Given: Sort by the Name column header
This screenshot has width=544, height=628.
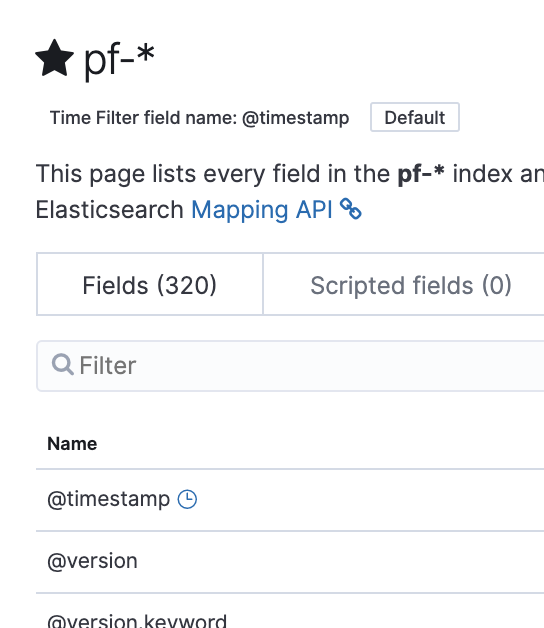Looking at the screenshot, I should tap(72, 444).
